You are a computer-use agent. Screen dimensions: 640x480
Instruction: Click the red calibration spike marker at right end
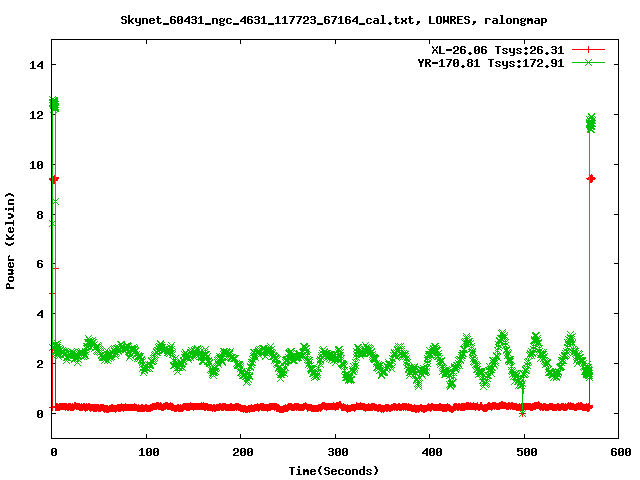tap(591, 178)
